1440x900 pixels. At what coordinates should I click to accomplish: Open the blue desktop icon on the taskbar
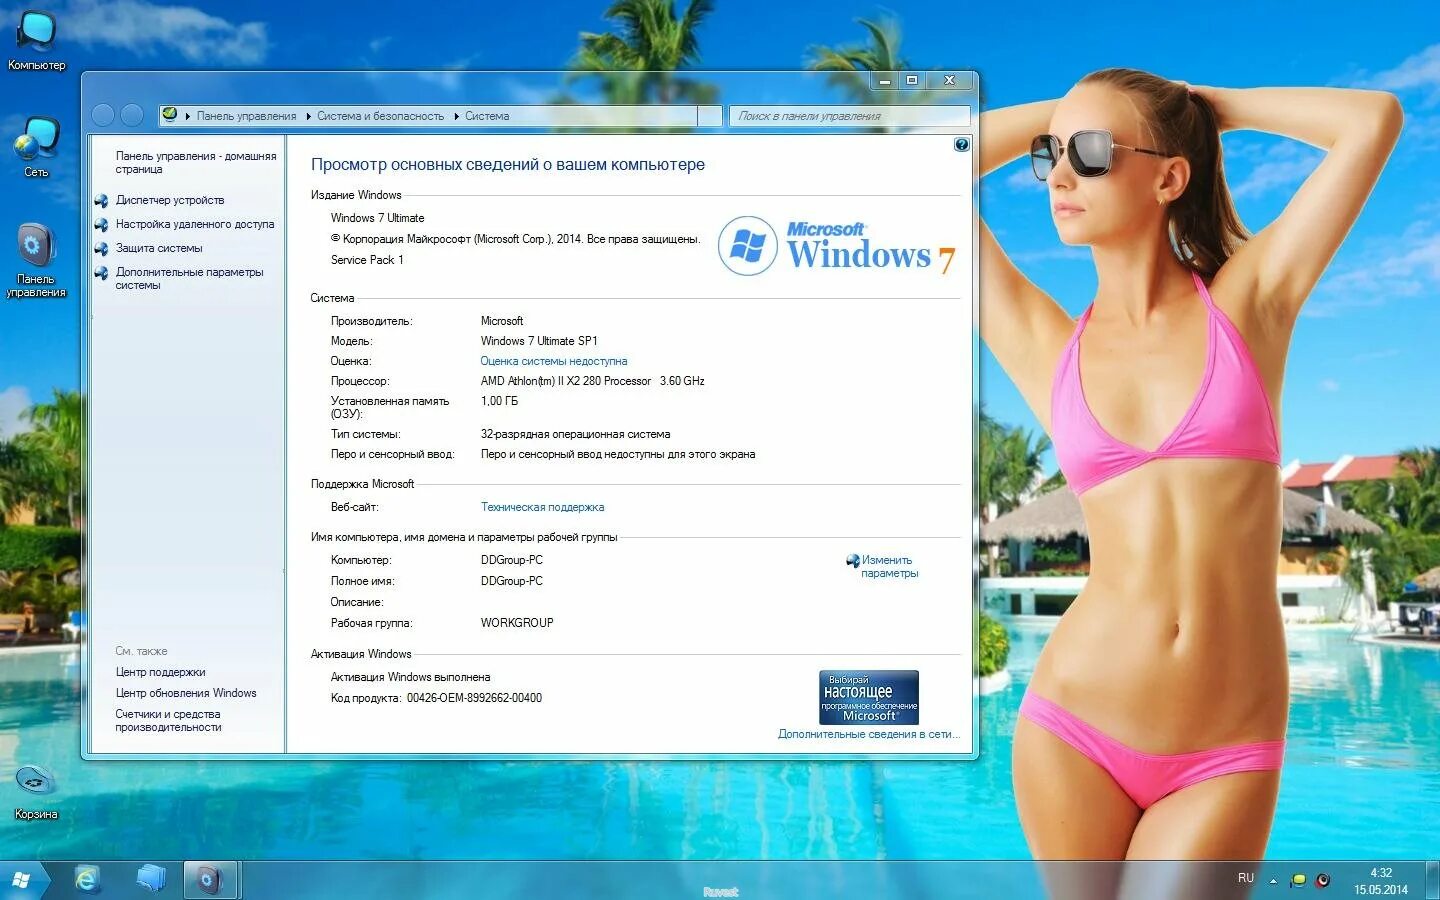151,879
